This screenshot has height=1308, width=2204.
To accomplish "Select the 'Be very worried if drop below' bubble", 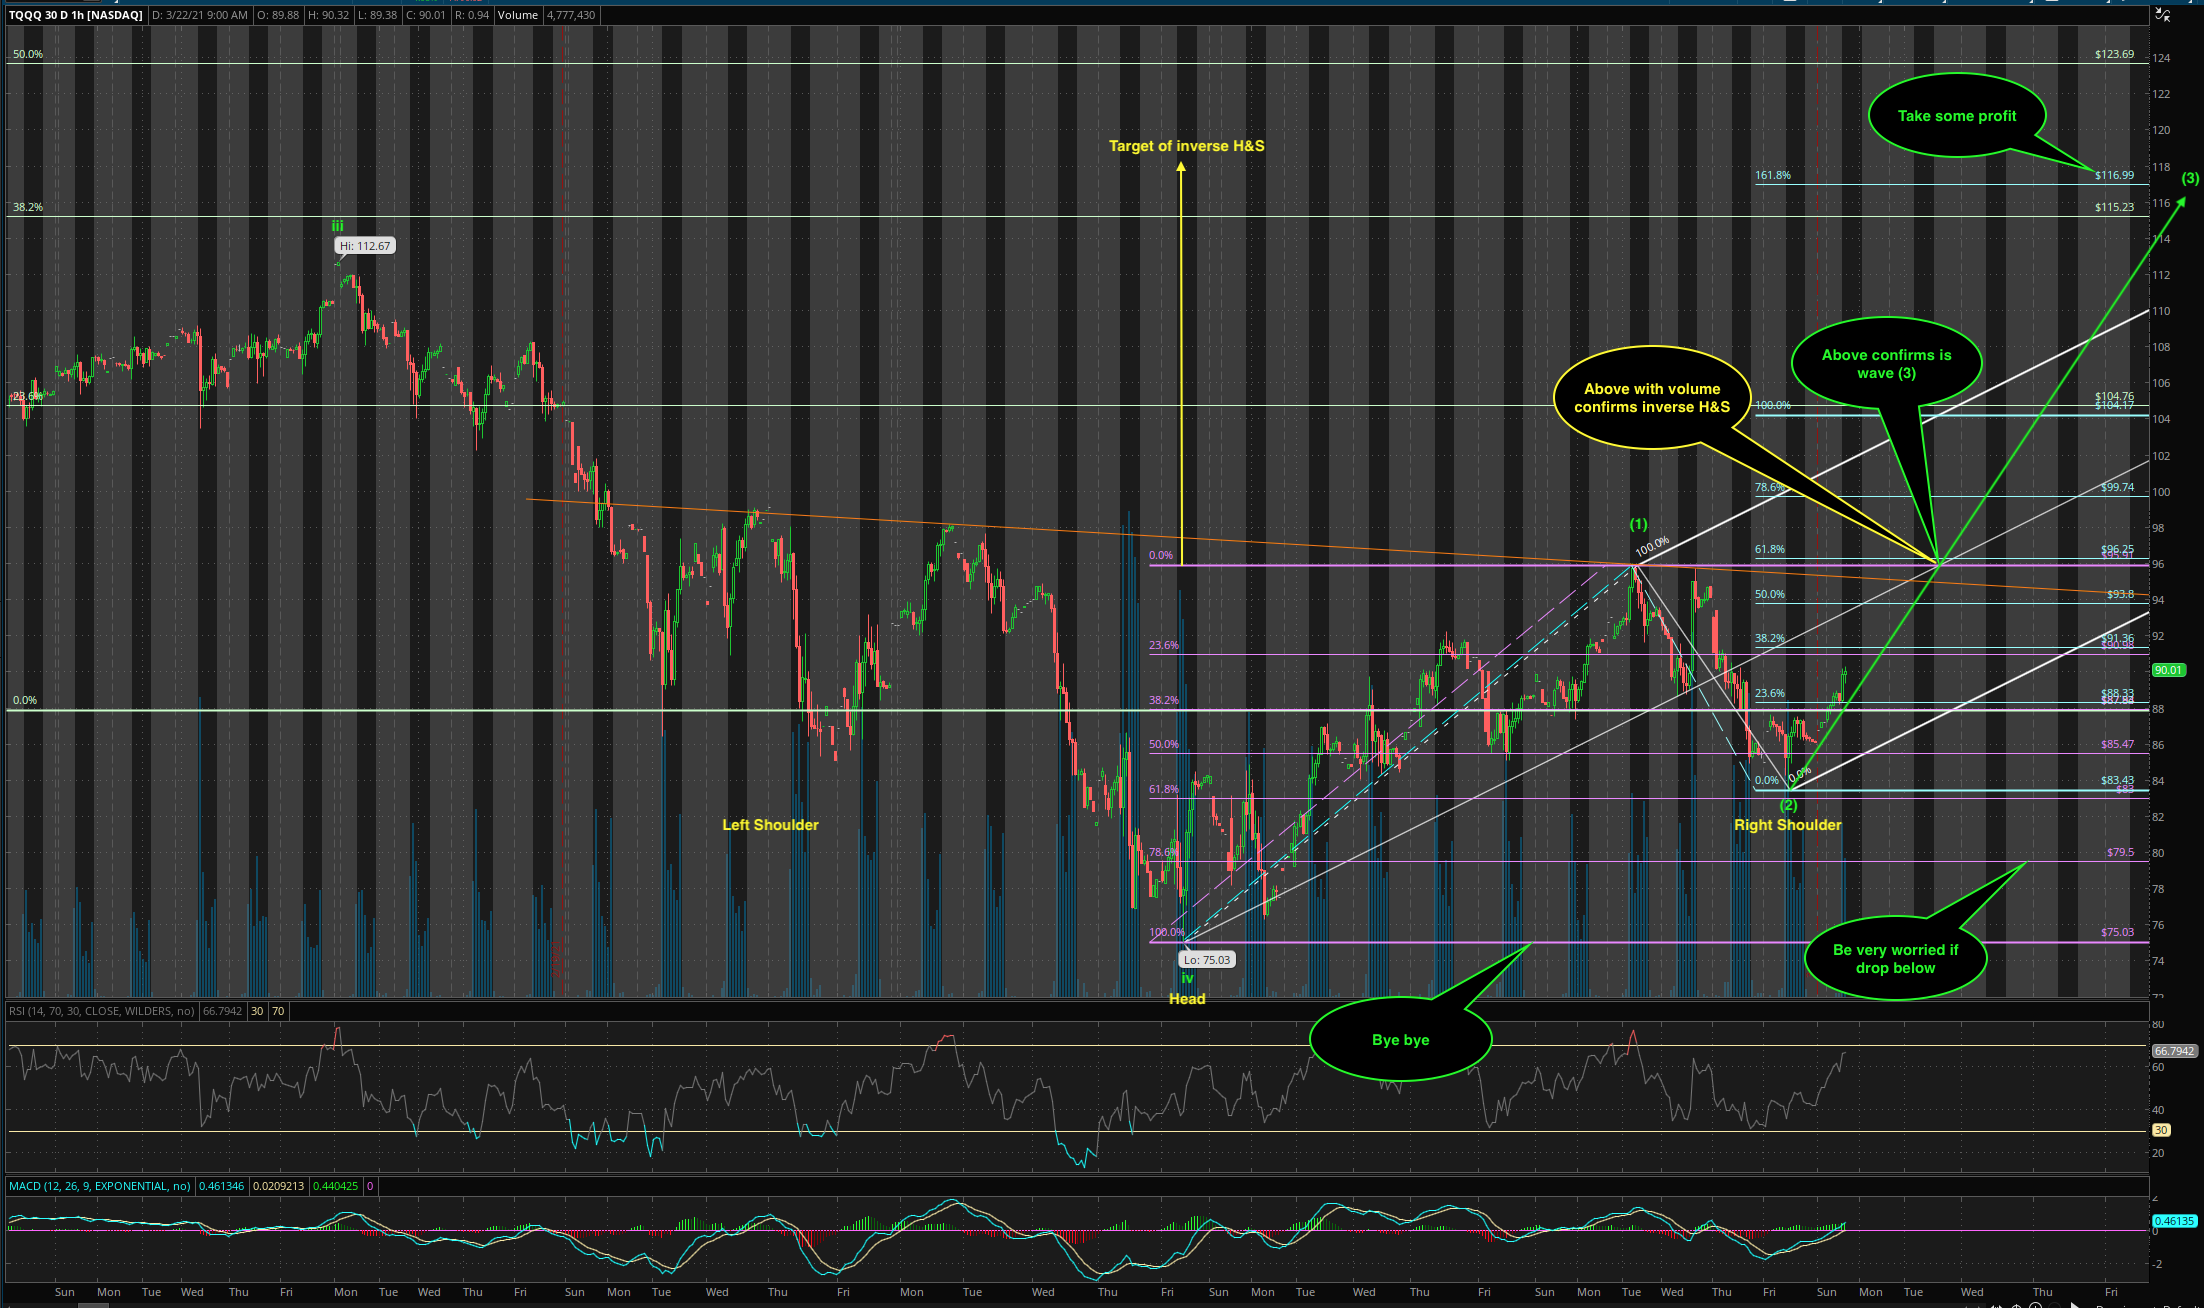I will tap(1895, 959).
